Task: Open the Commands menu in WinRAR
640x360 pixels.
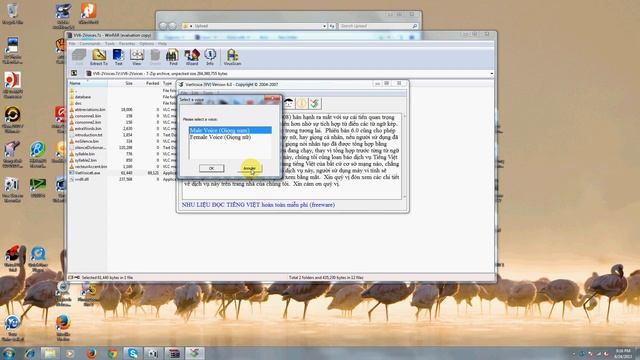Action: tap(90, 43)
